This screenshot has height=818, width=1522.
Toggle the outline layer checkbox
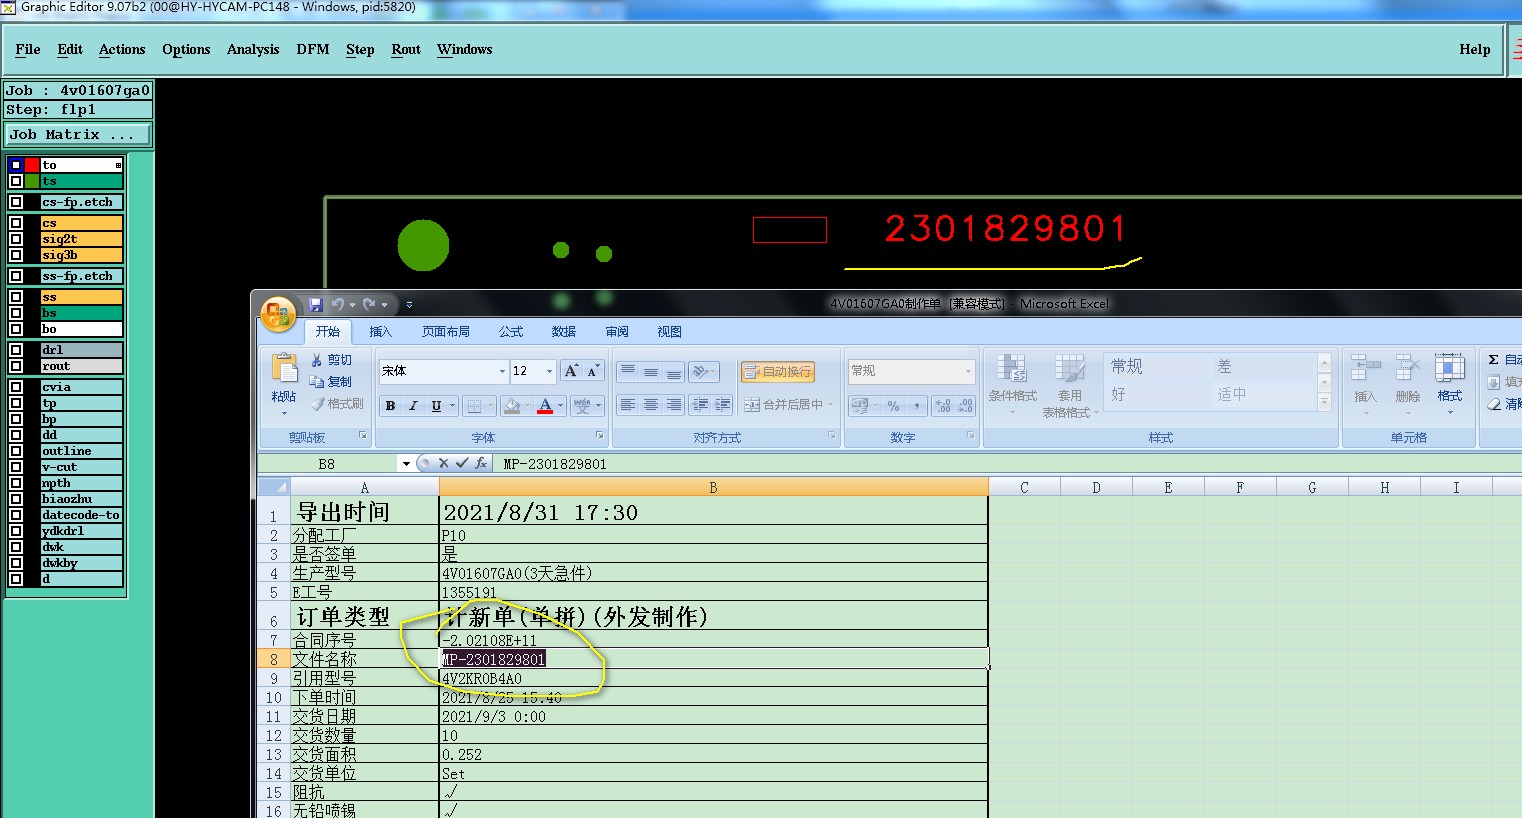pyautogui.click(x=16, y=451)
